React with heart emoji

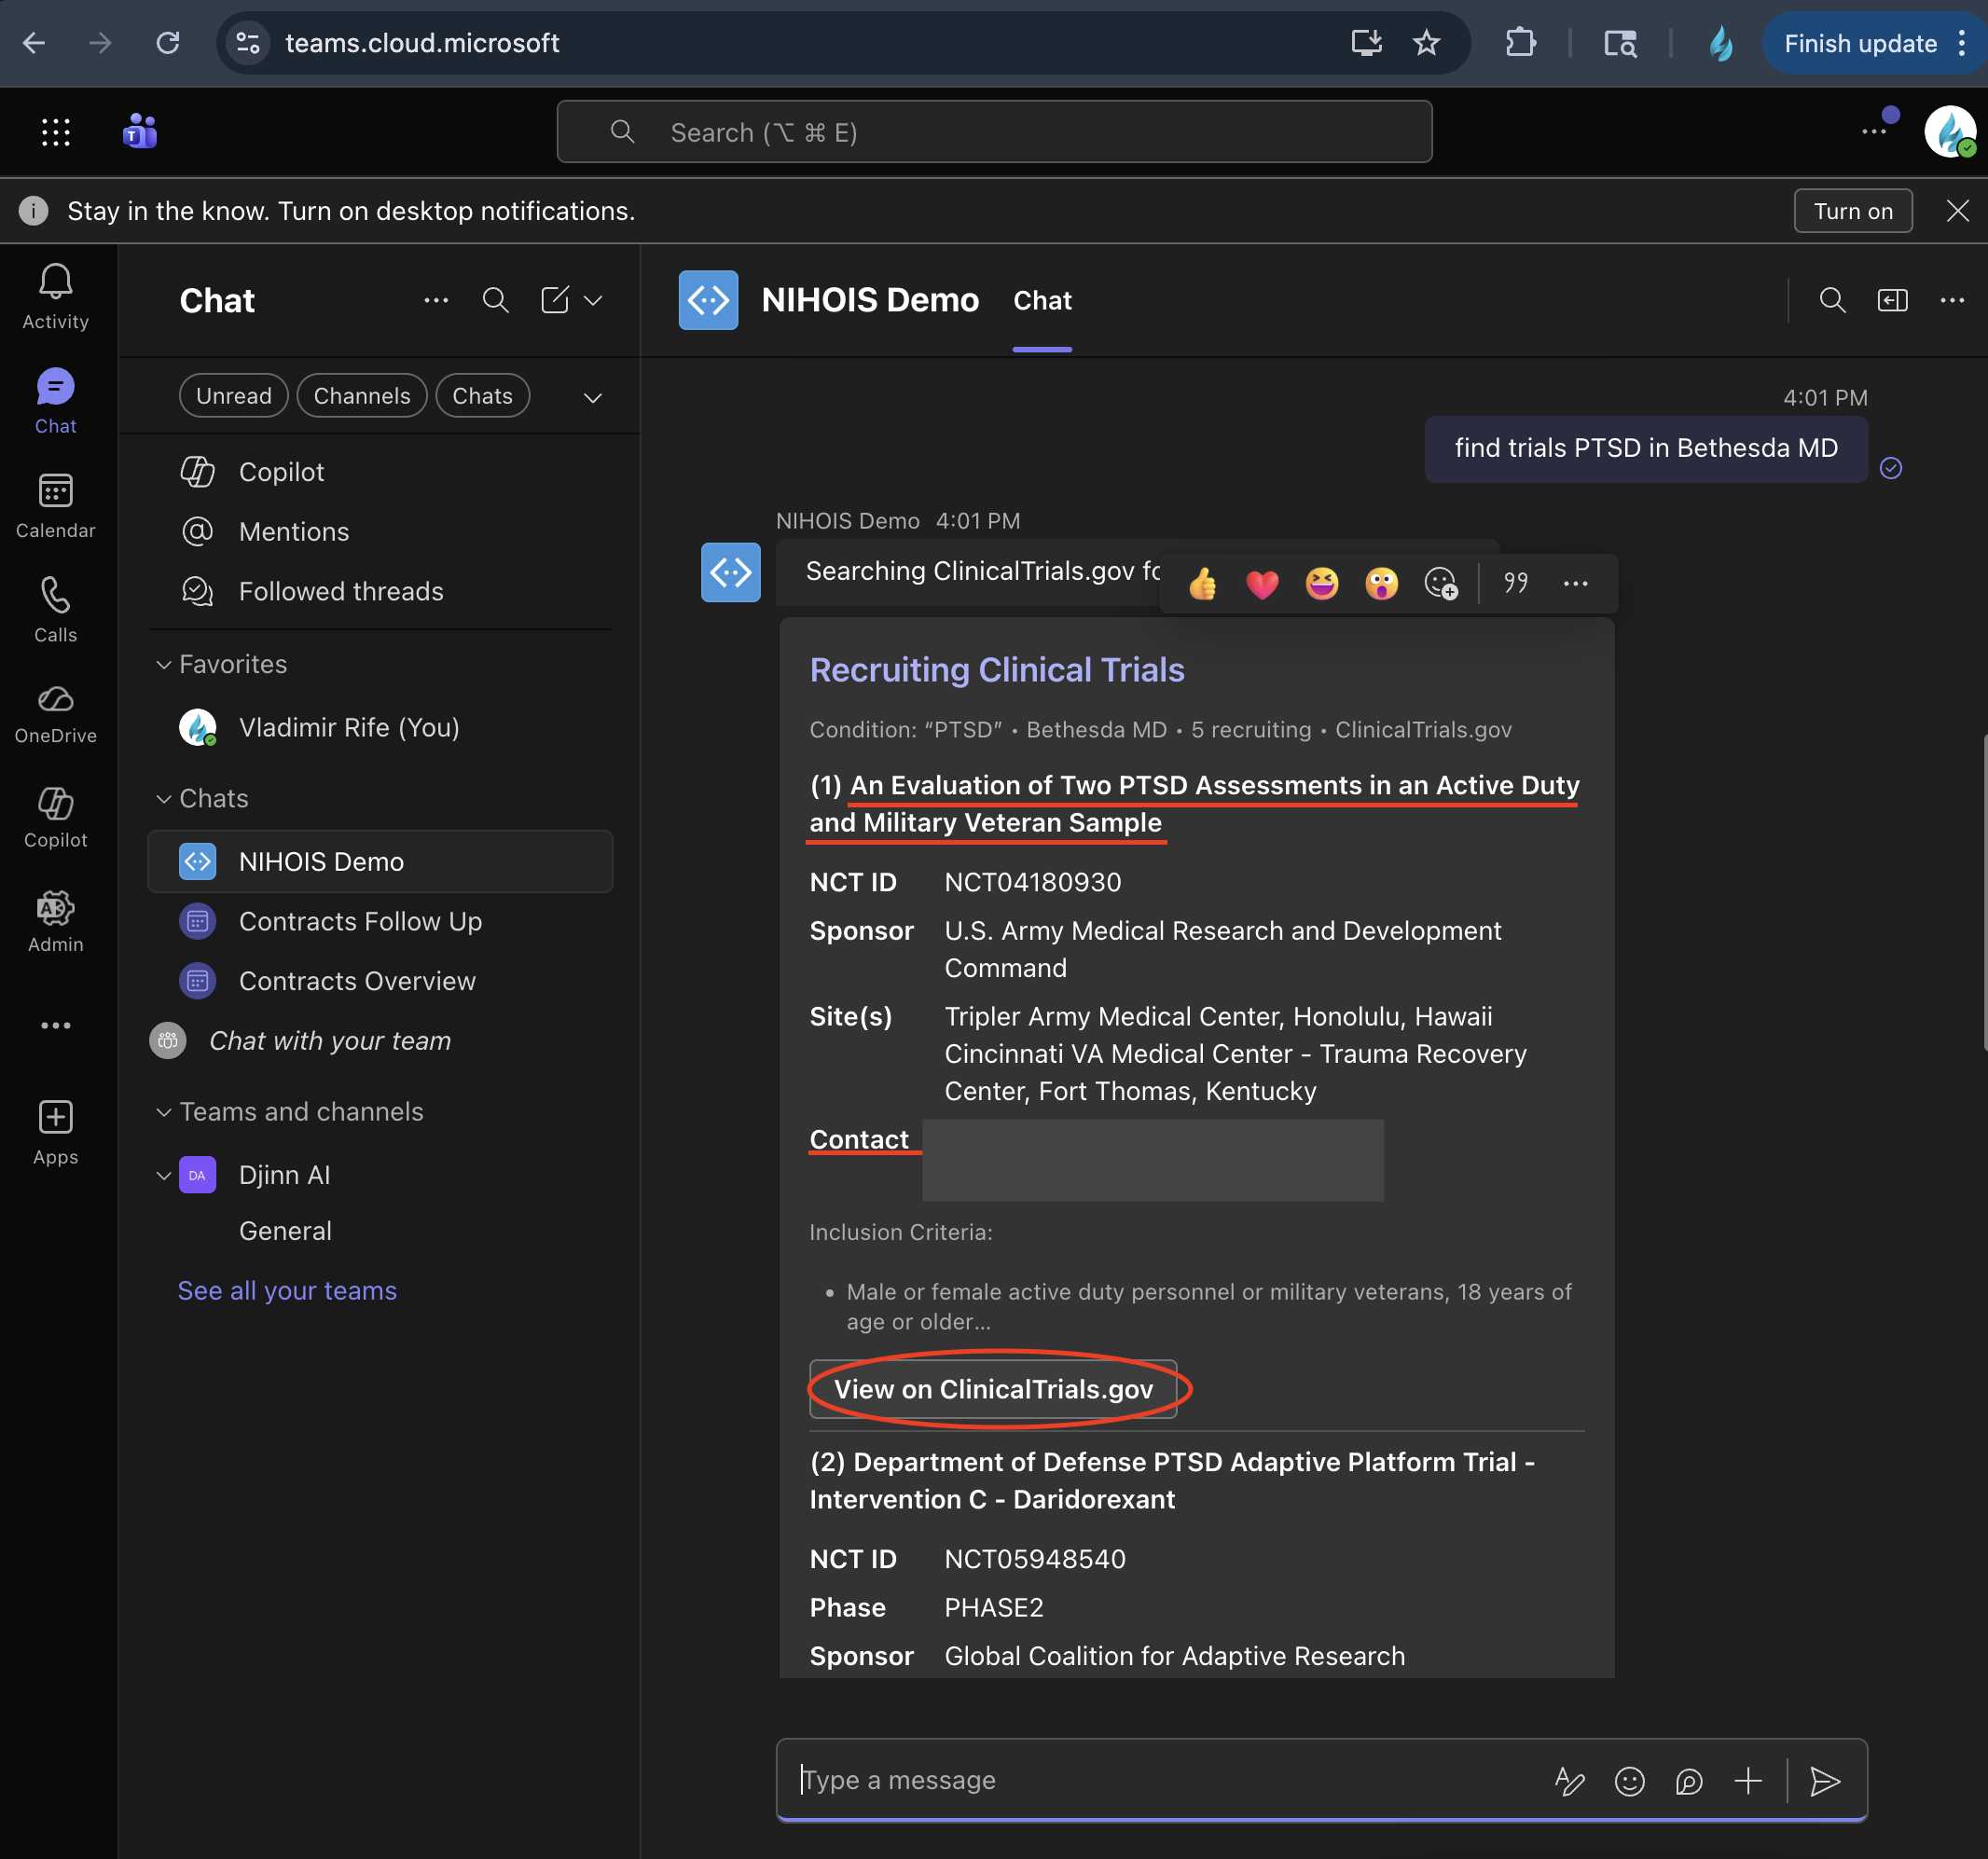pyautogui.click(x=1262, y=583)
